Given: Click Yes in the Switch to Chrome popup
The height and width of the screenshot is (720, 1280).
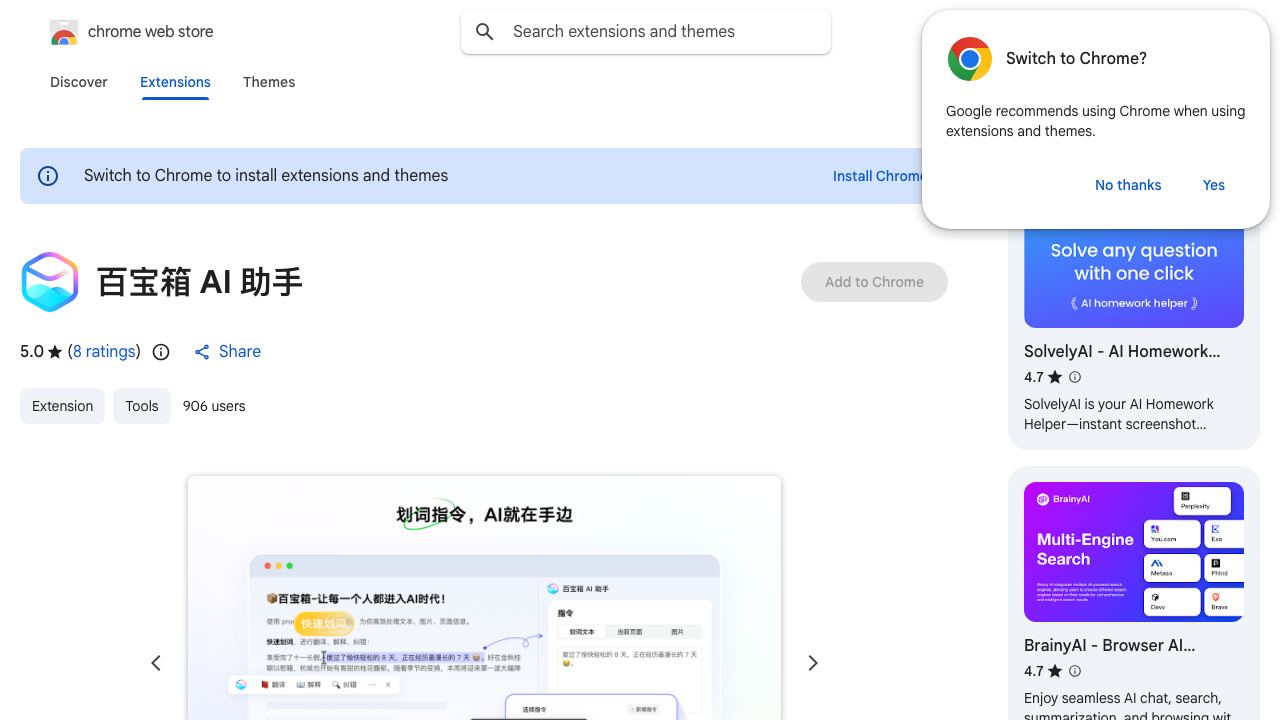Looking at the screenshot, I should pyautogui.click(x=1214, y=185).
